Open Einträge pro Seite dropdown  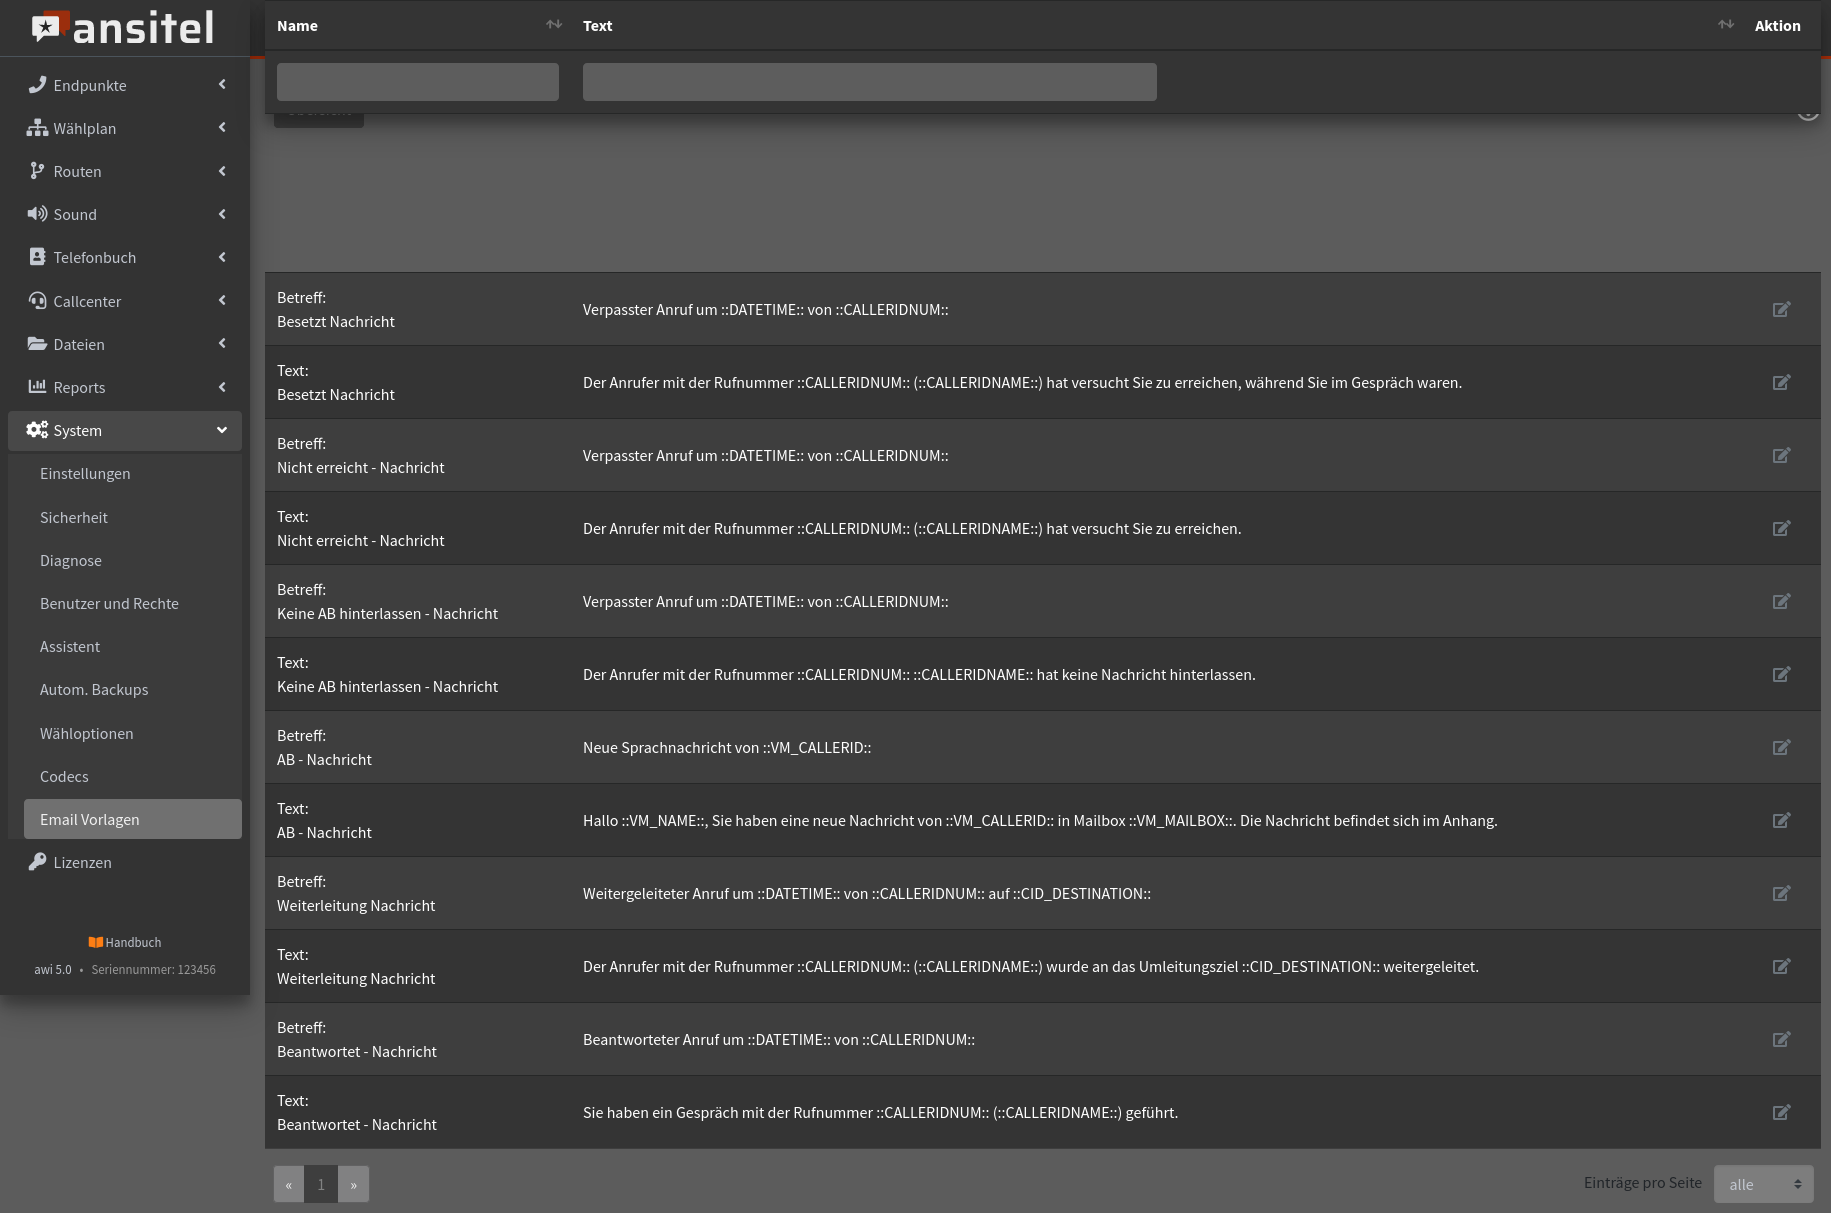pos(1763,1184)
